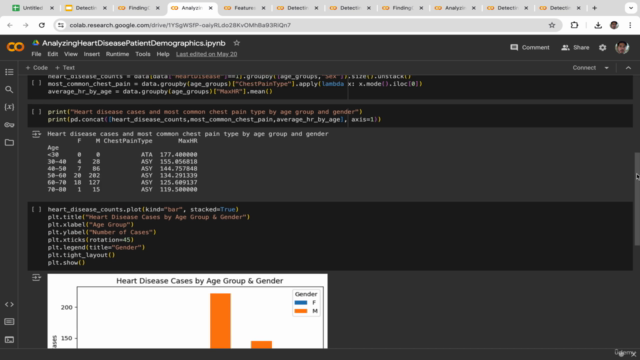The image size is (640, 360).
Task: Click the plt.show() code line
Action: tap(67, 263)
